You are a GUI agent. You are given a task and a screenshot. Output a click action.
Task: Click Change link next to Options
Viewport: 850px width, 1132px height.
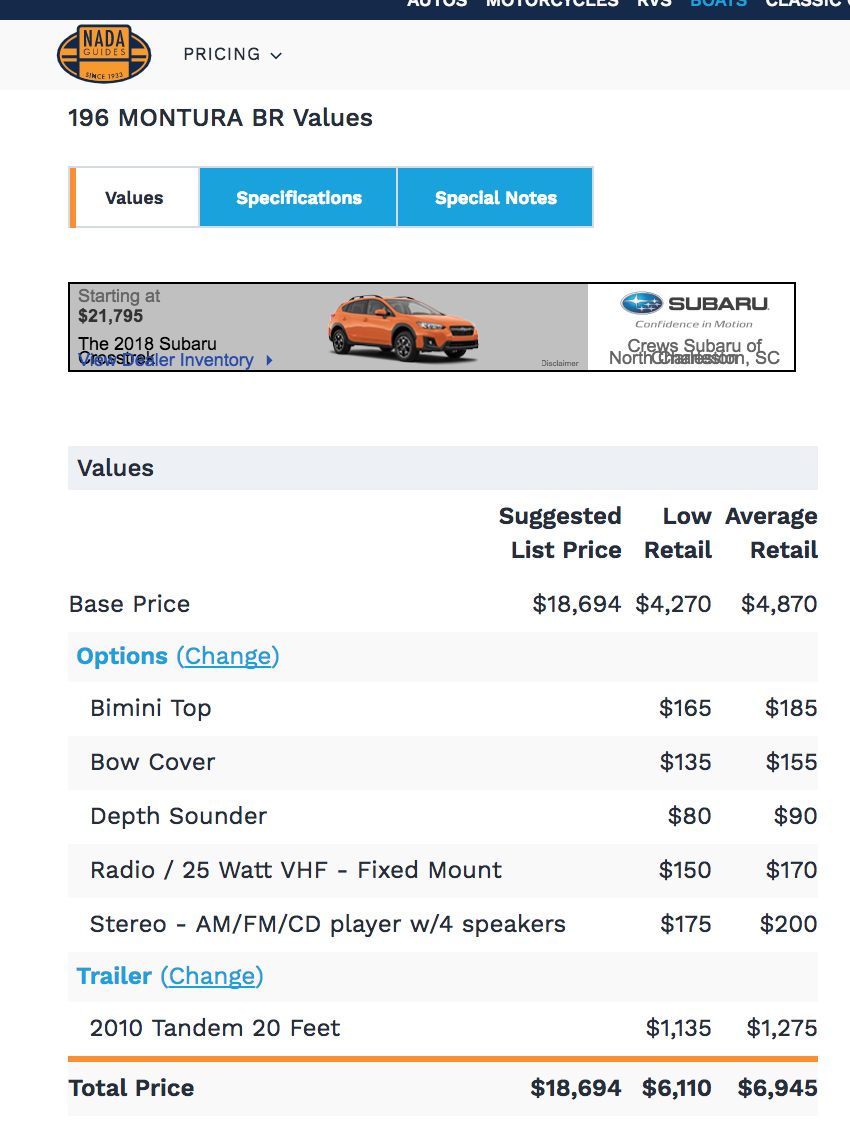point(227,656)
